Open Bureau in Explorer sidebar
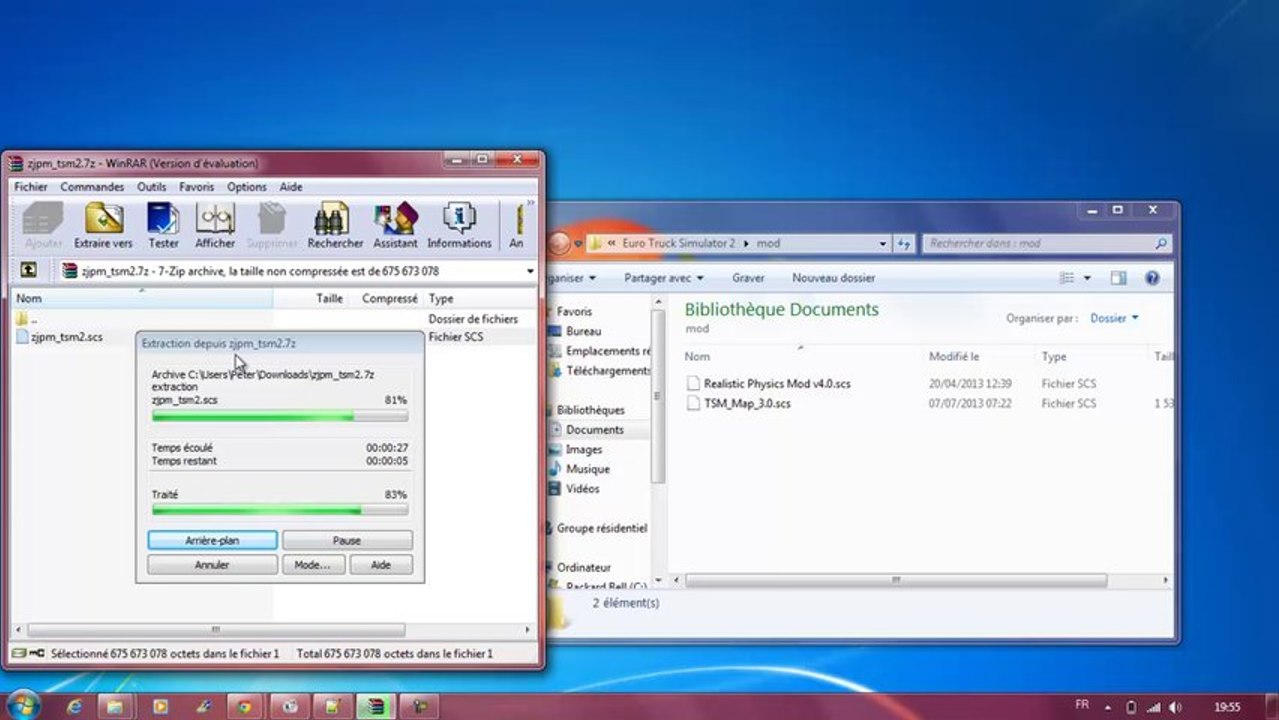Viewport: 1279px width, 720px height. pyautogui.click(x=583, y=331)
